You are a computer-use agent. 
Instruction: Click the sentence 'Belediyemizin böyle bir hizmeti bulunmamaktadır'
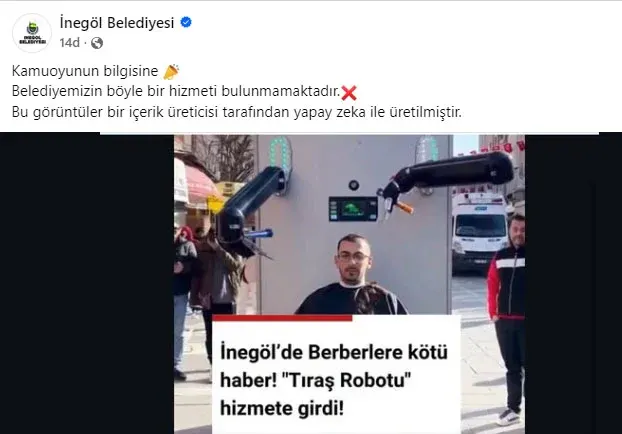pos(176,91)
